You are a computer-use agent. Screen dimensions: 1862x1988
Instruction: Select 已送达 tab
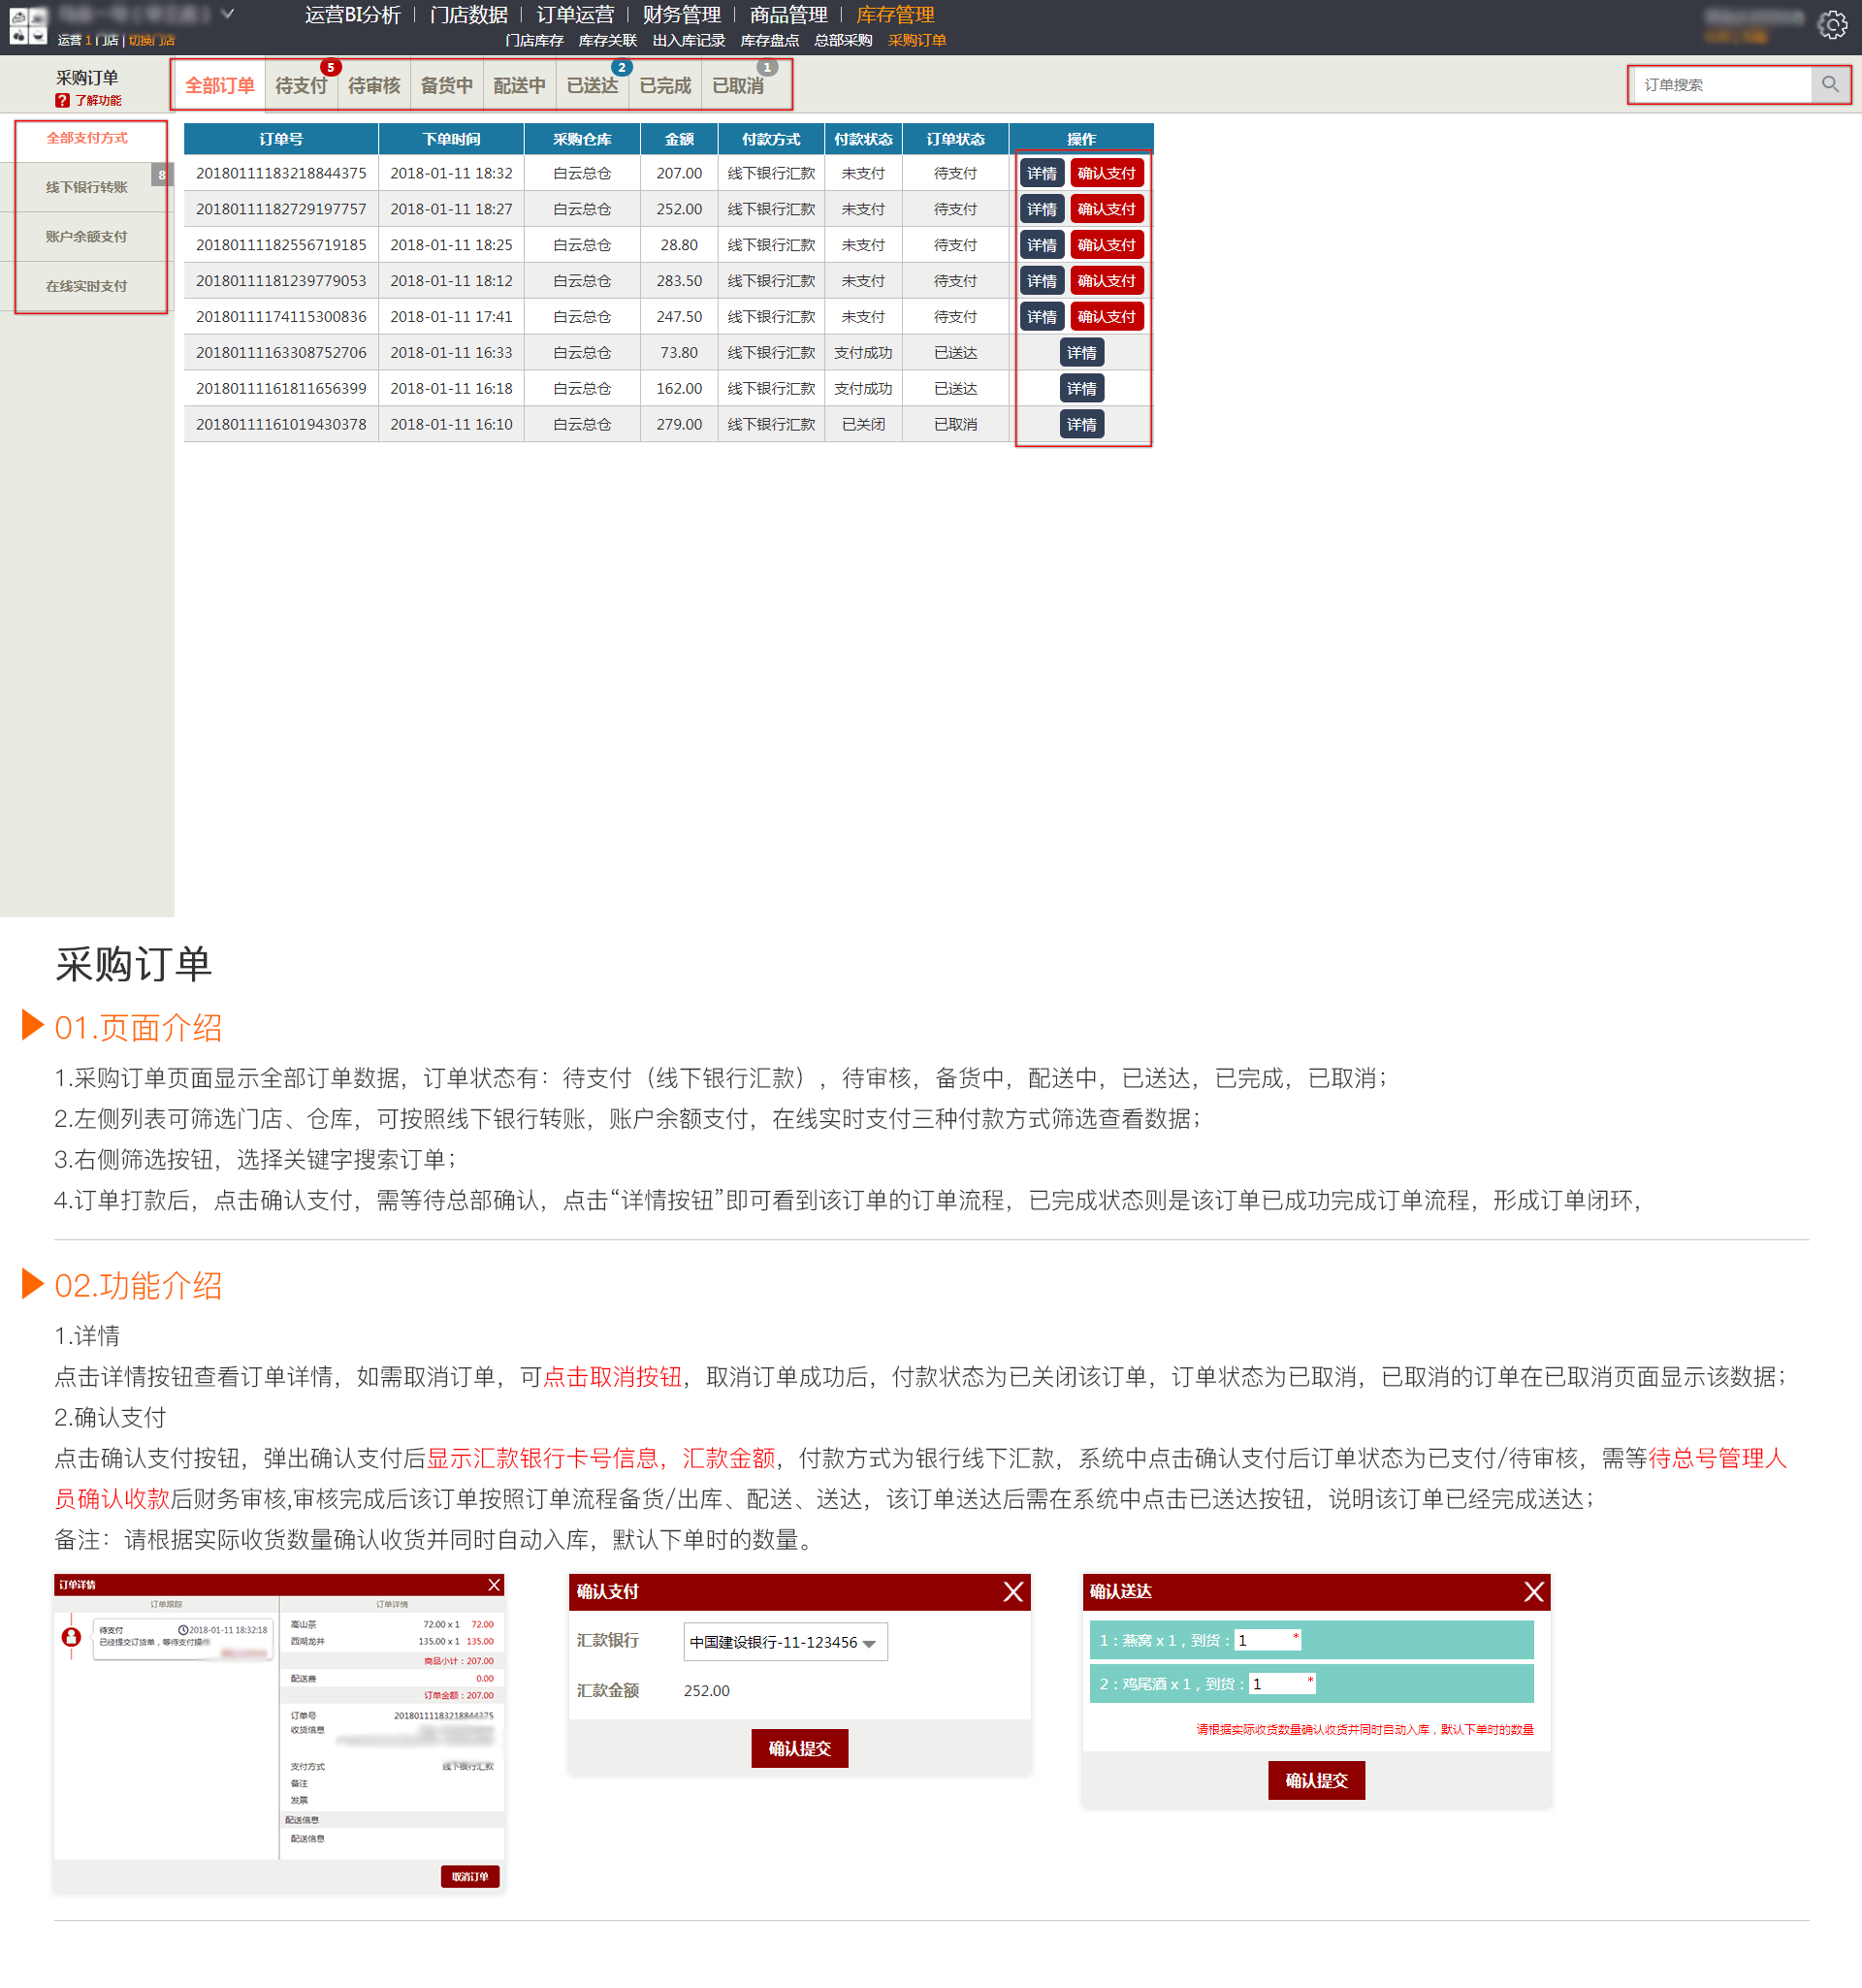pyautogui.click(x=592, y=85)
